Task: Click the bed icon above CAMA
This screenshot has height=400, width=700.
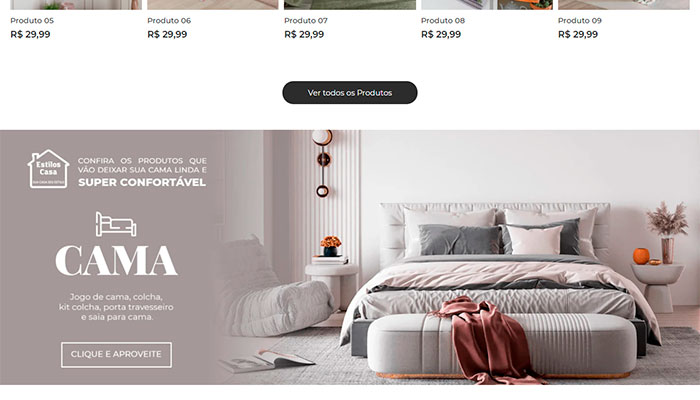Action: pos(116,224)
